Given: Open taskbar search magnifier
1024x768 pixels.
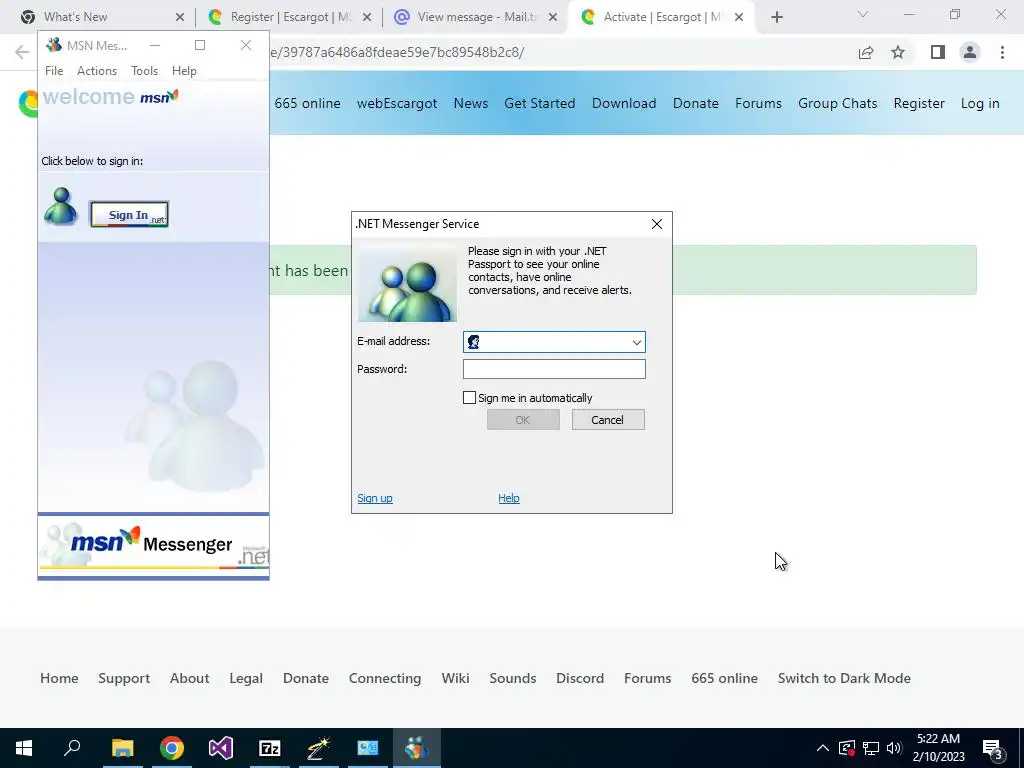Looking at the screenshot, I should pos(72,748).
